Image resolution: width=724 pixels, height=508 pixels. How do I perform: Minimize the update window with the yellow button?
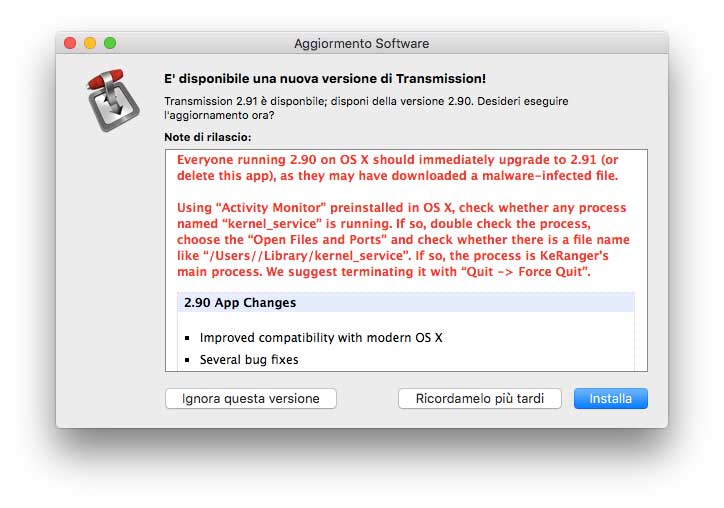pyautogui.click(x=90, y=43)
